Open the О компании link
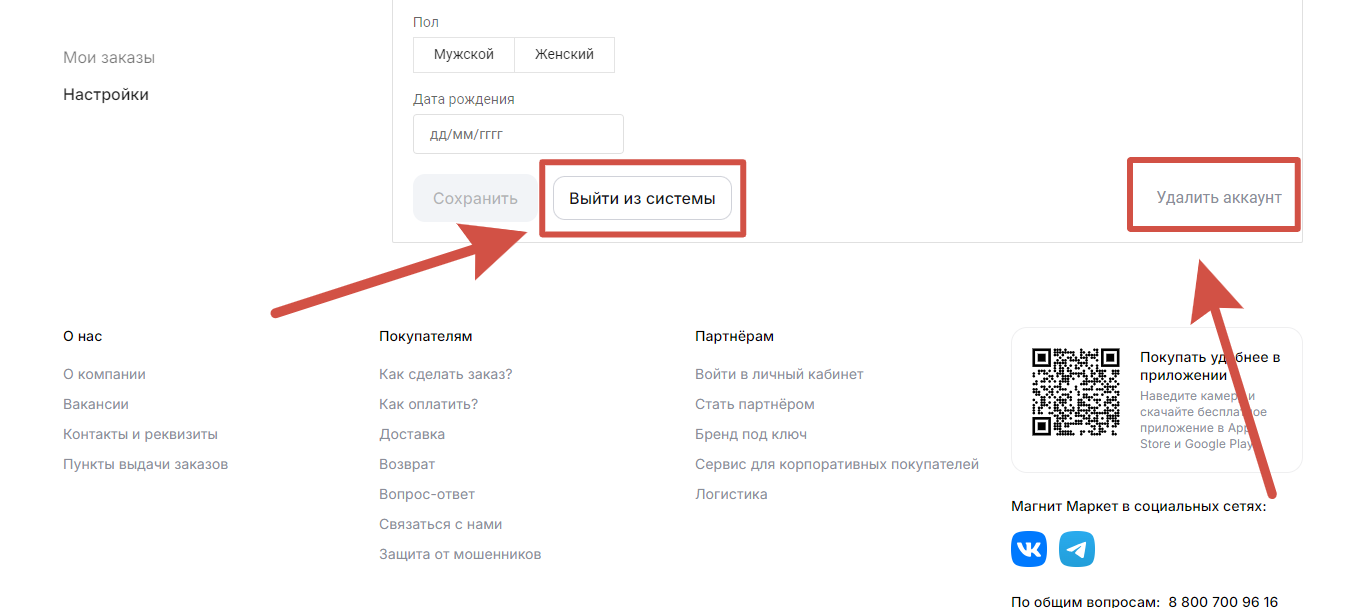Viewport: 1345px width, 608px height. point(104,374)
